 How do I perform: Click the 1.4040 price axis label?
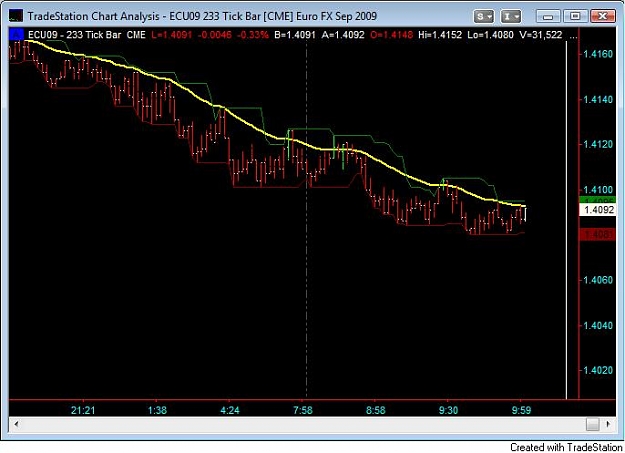[598, 325]
